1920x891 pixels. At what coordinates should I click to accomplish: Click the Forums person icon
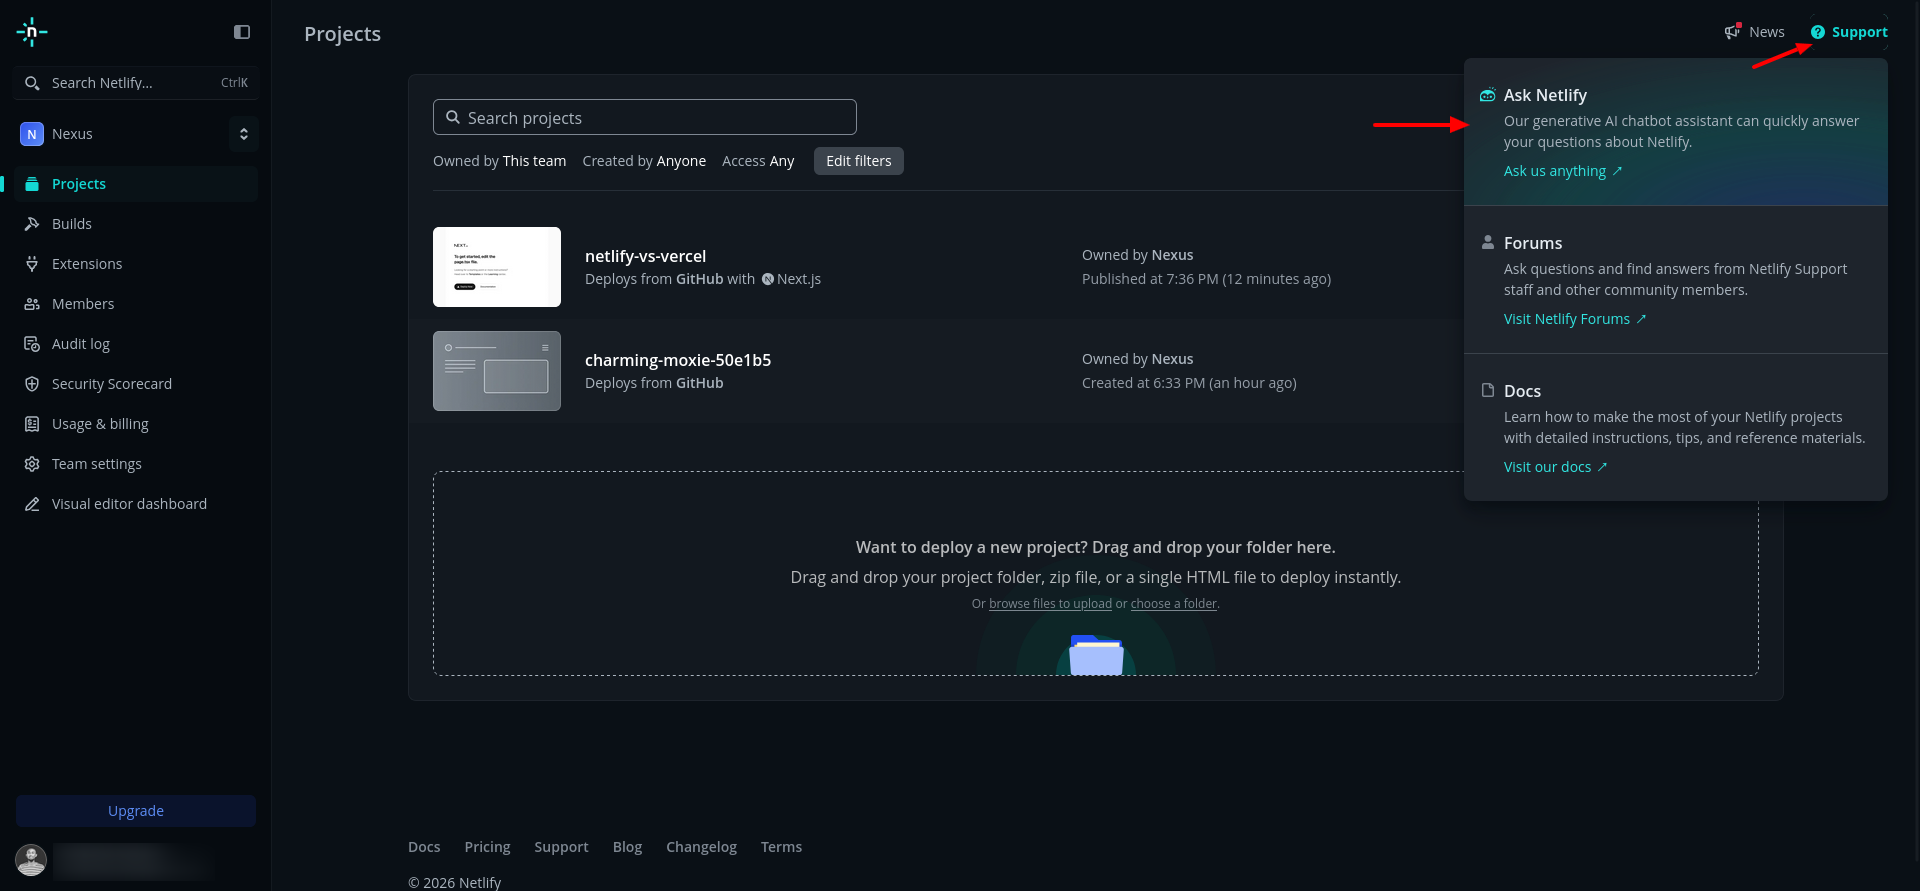pos(1488,242)
